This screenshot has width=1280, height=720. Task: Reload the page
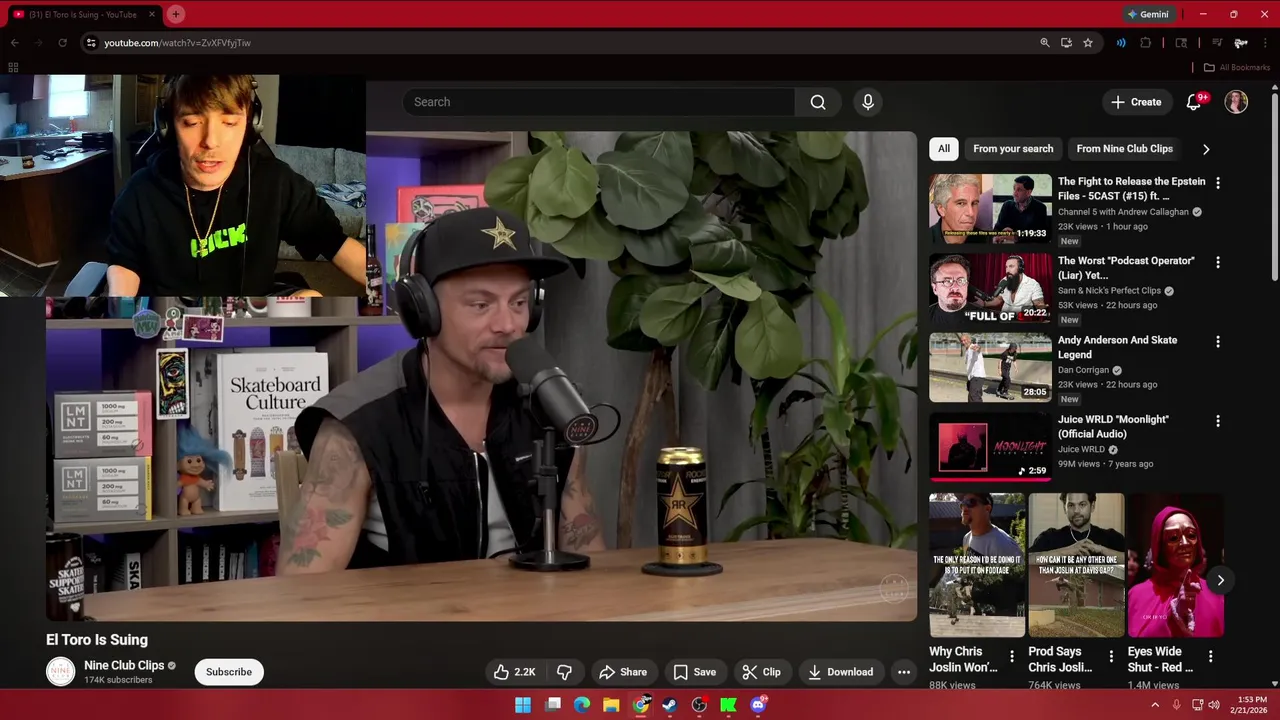[62, 43]
